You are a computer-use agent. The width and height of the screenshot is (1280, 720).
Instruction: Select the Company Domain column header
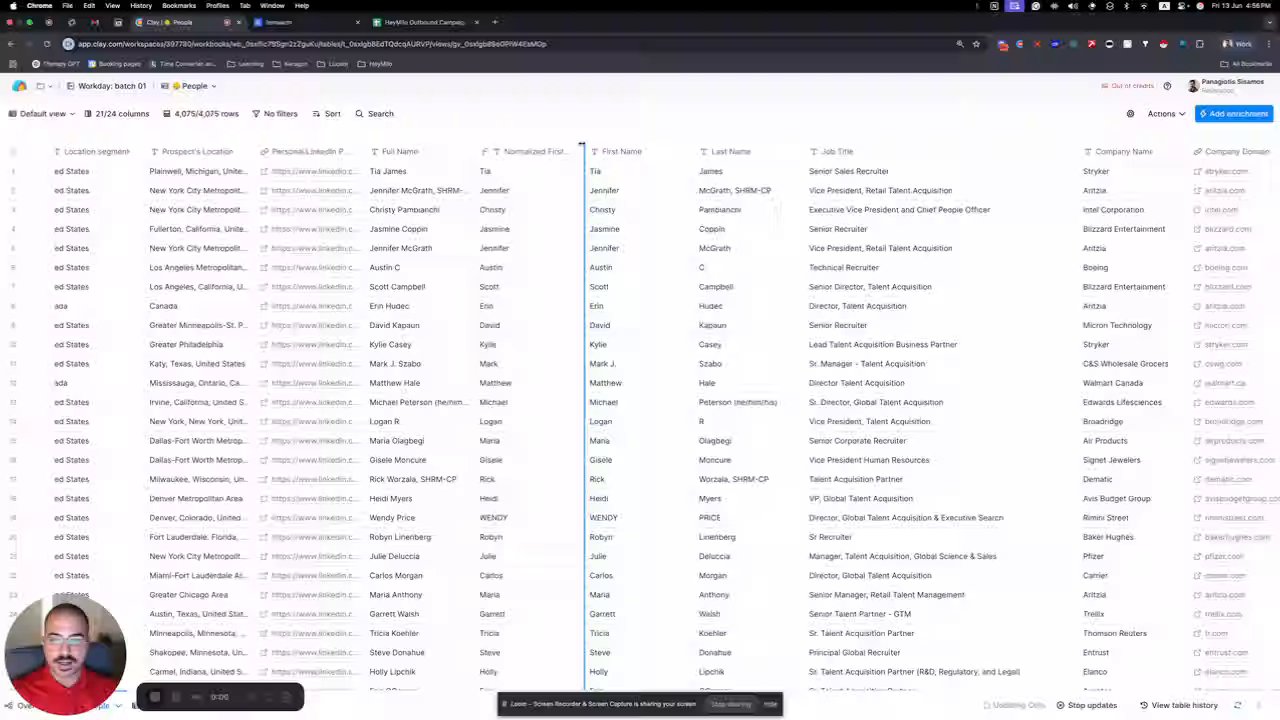point(1231,152)
